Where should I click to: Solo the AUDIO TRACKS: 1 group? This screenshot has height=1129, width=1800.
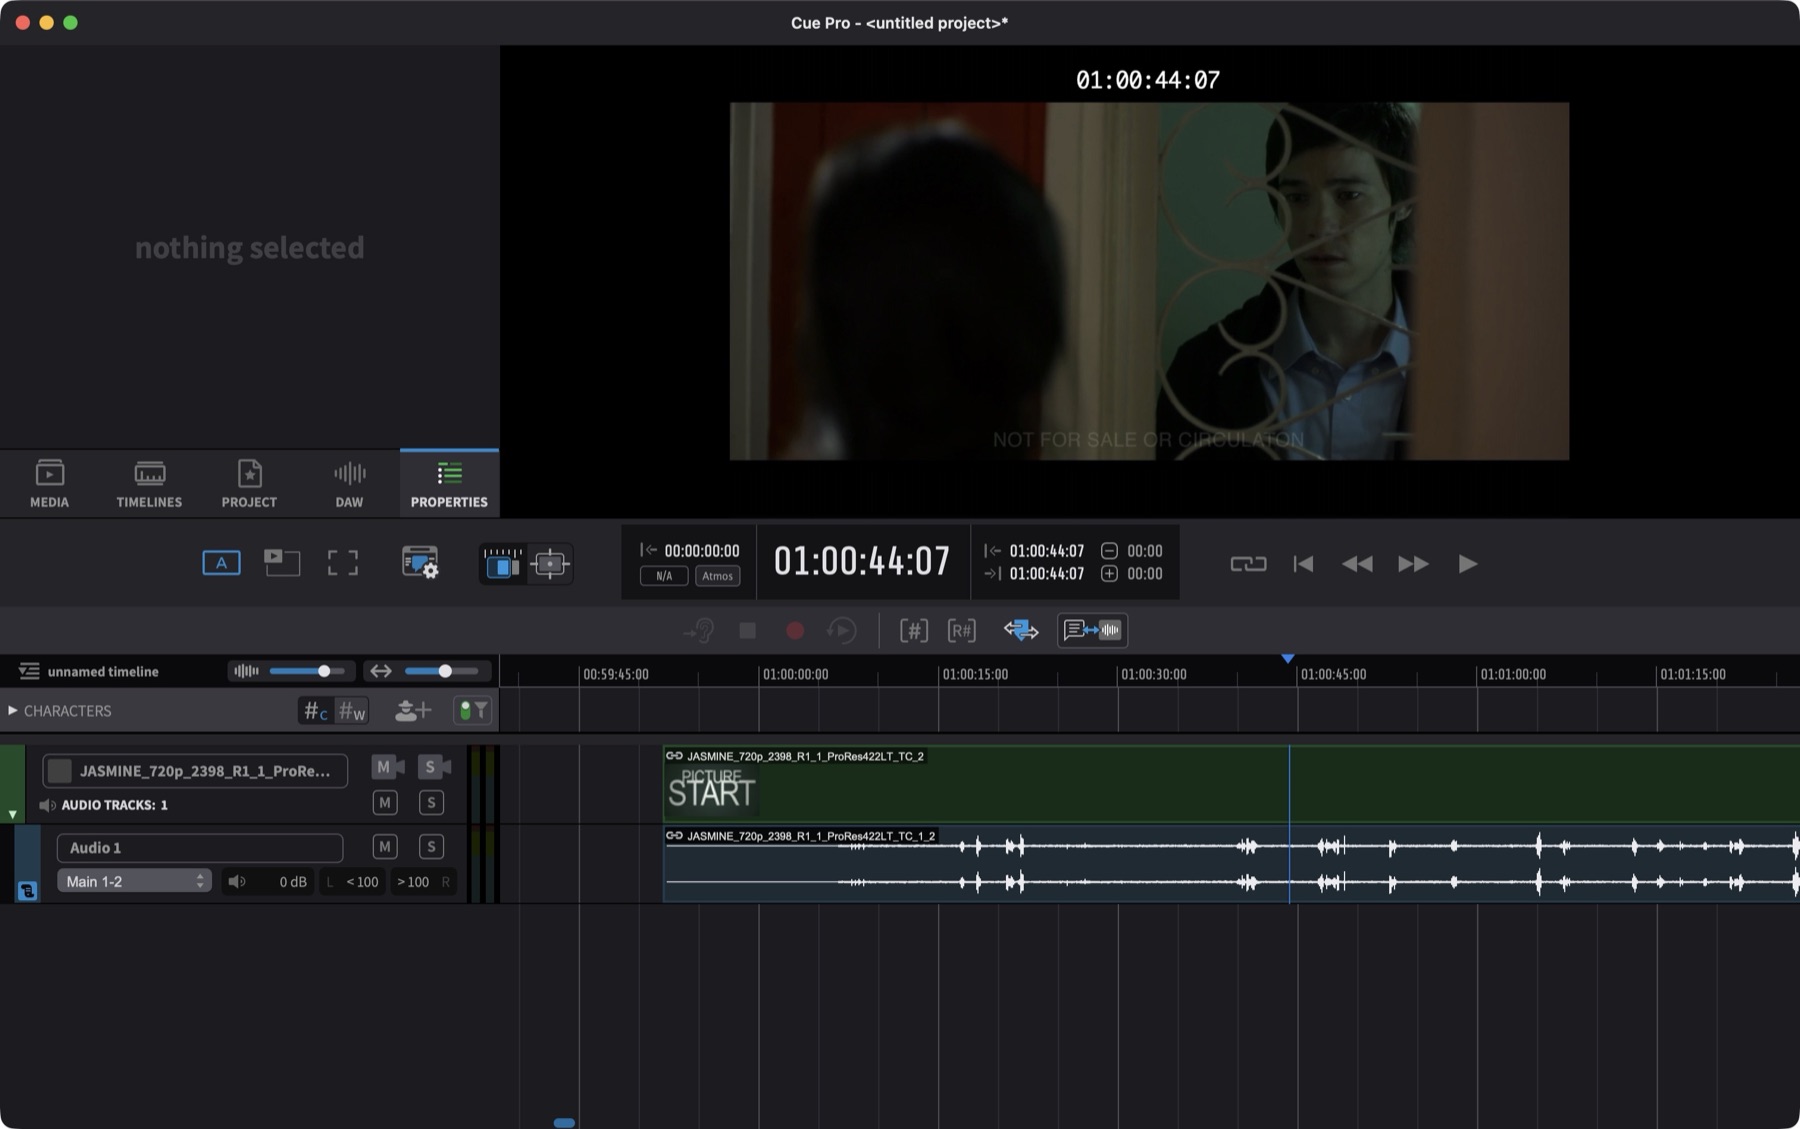431,802
